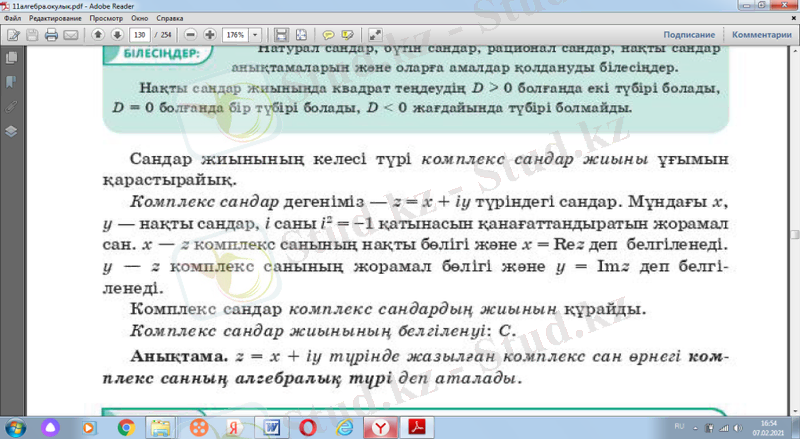Go to next page with down arrow
The image size is (800, 439).
(x=115, y=34)
